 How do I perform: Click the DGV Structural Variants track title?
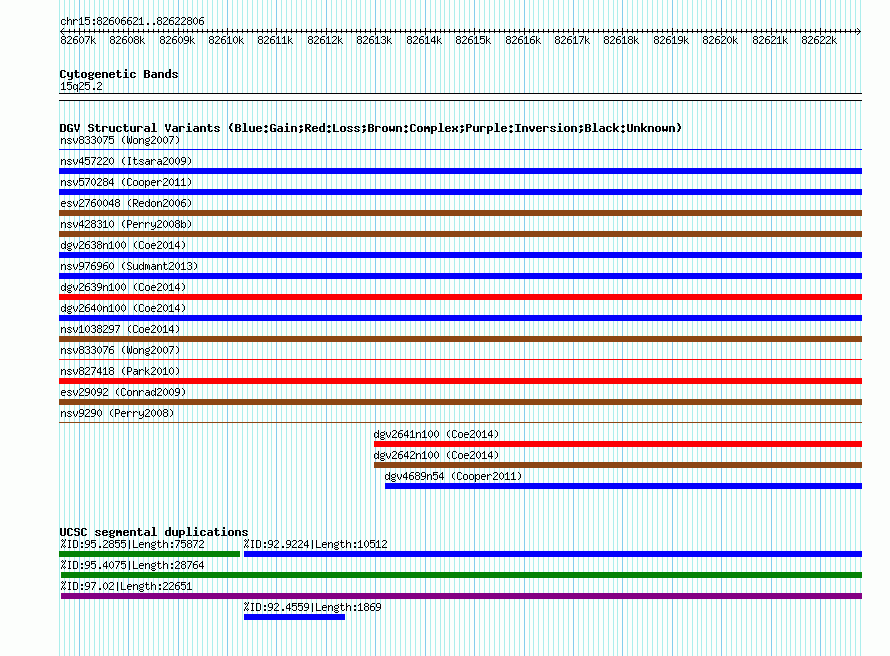(370, 128)
